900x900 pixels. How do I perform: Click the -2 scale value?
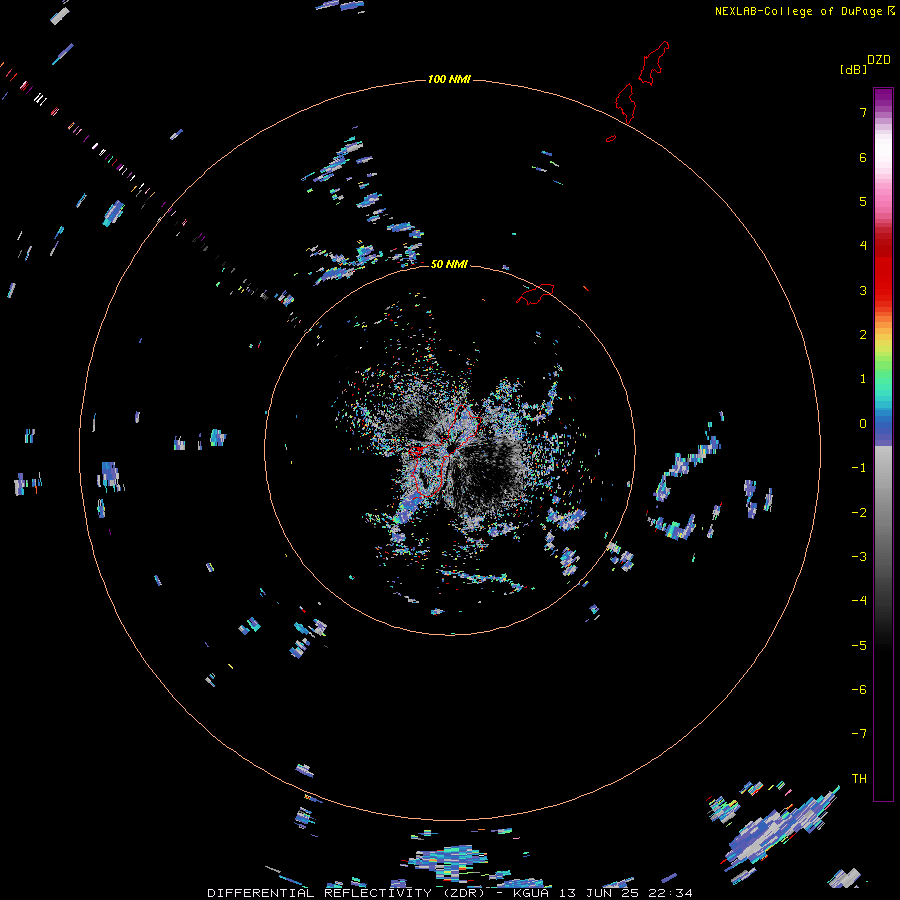tap(859, 513)
